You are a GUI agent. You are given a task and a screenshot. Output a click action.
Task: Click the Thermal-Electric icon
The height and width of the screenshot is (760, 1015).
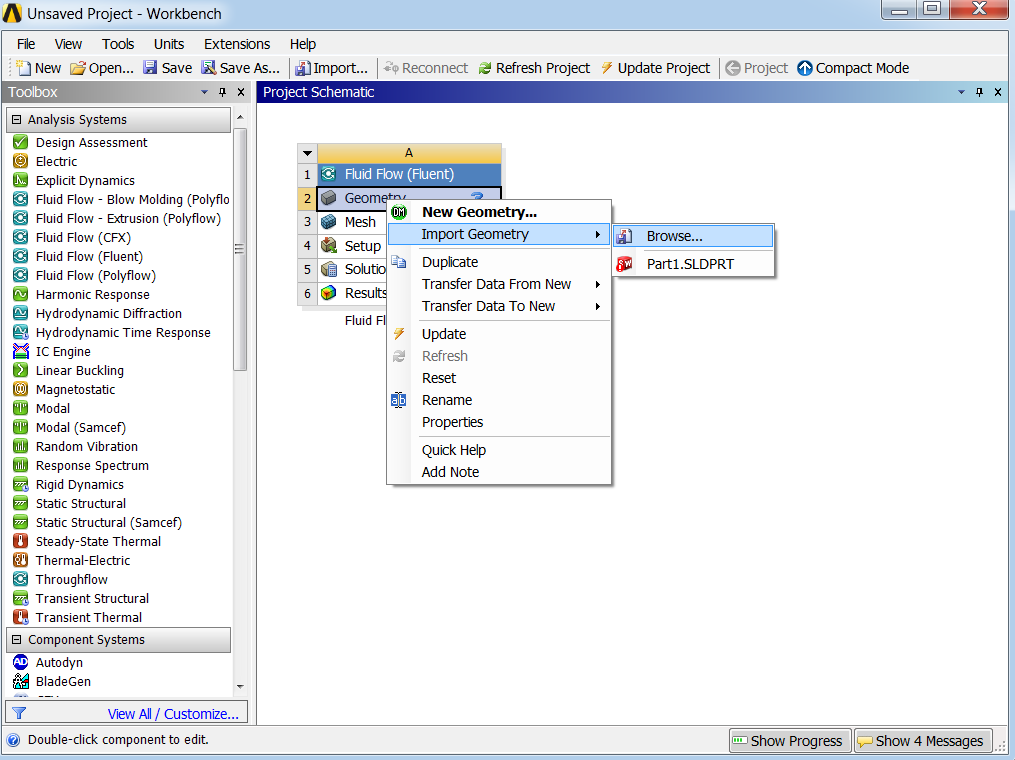click(x=21, y=561)
